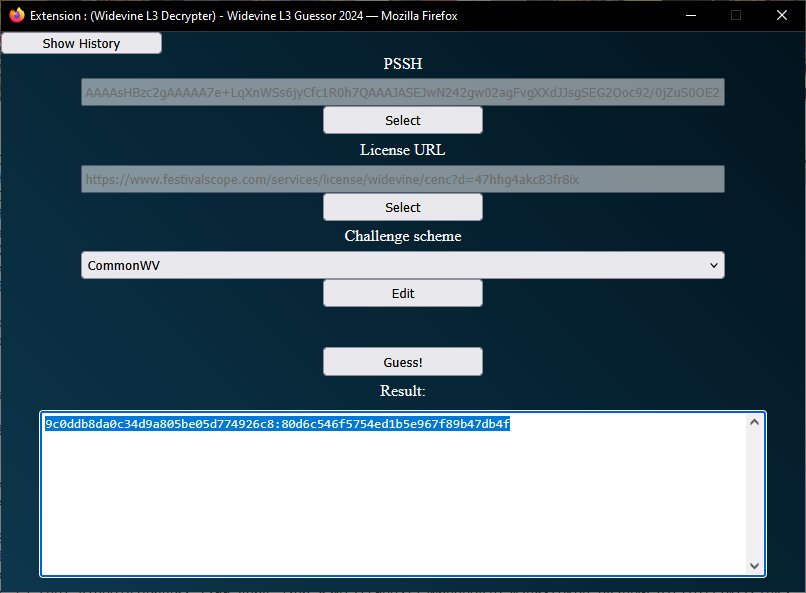Click the highlighted key in Result box

click(x=278, y=423)
